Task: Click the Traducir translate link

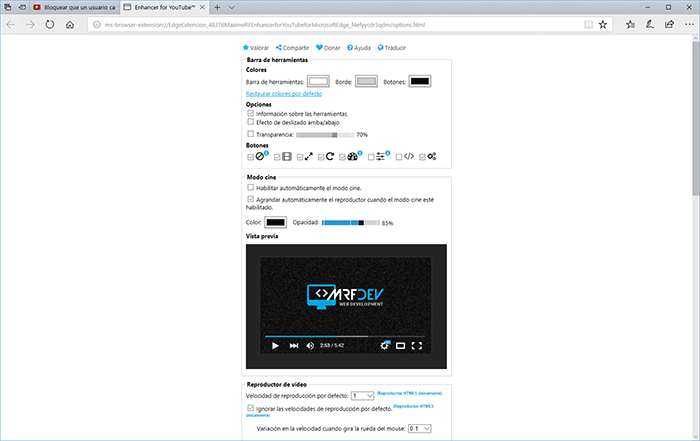Action: click(x=392, y=48)
